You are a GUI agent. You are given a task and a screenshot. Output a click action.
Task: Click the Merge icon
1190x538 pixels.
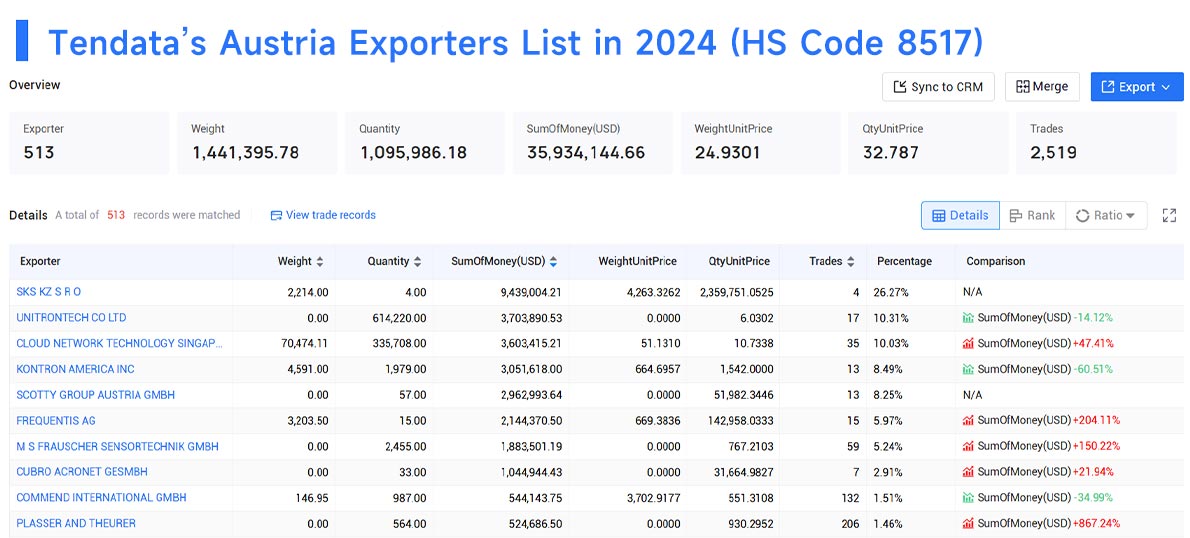point(1022,87)
